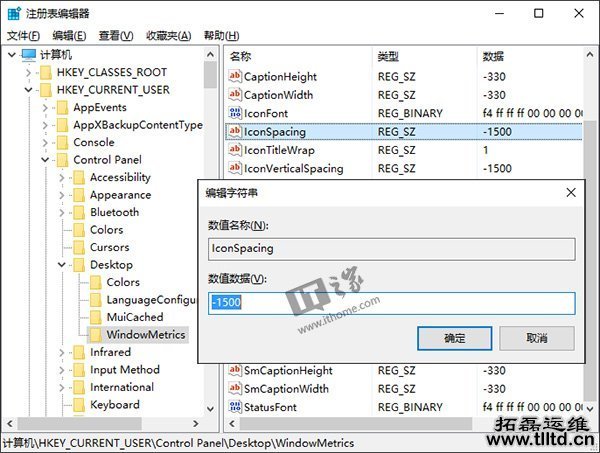Close the 编辑字符串 dialog
The image size is (600, 453).
point(571,192)
